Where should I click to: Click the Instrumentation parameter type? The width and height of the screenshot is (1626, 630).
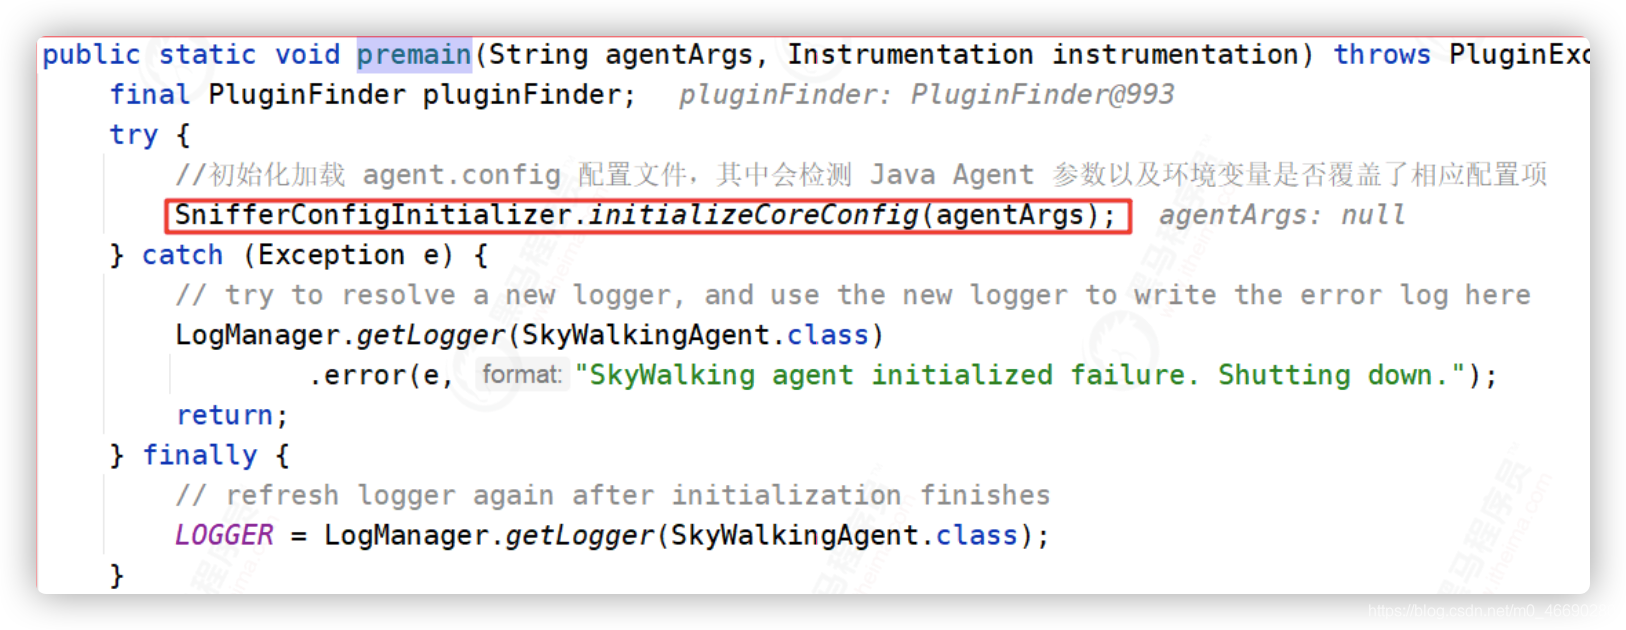click(x=910, y=54)
